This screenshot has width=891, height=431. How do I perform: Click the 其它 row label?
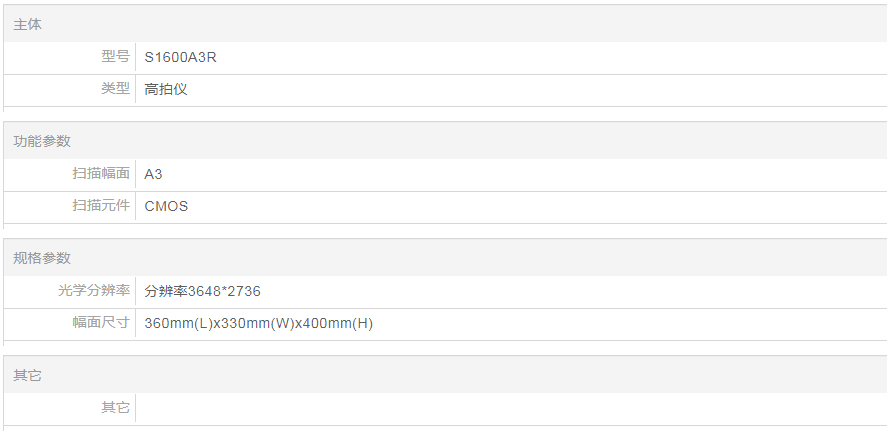[115, 408]
